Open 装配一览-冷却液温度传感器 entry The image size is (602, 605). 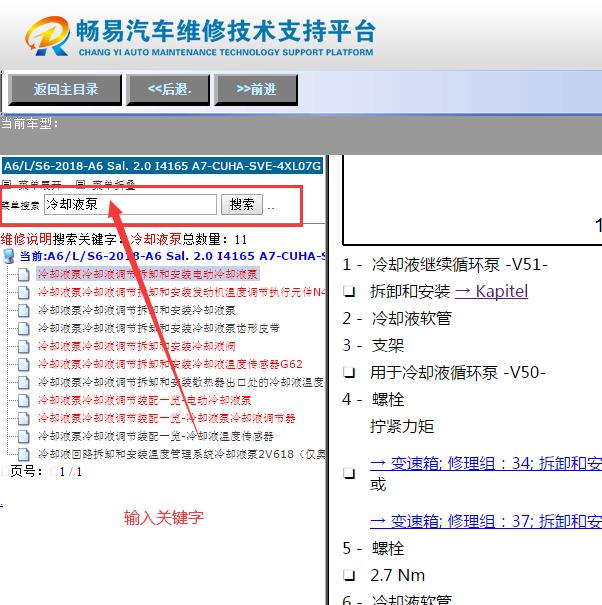156,436
